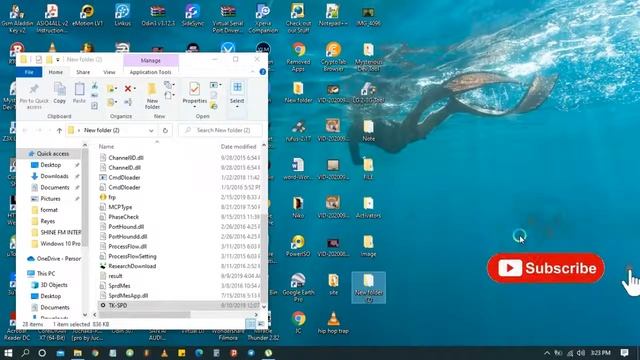Click Pin to Quick access in the ribbon

(x=34, y=95)
